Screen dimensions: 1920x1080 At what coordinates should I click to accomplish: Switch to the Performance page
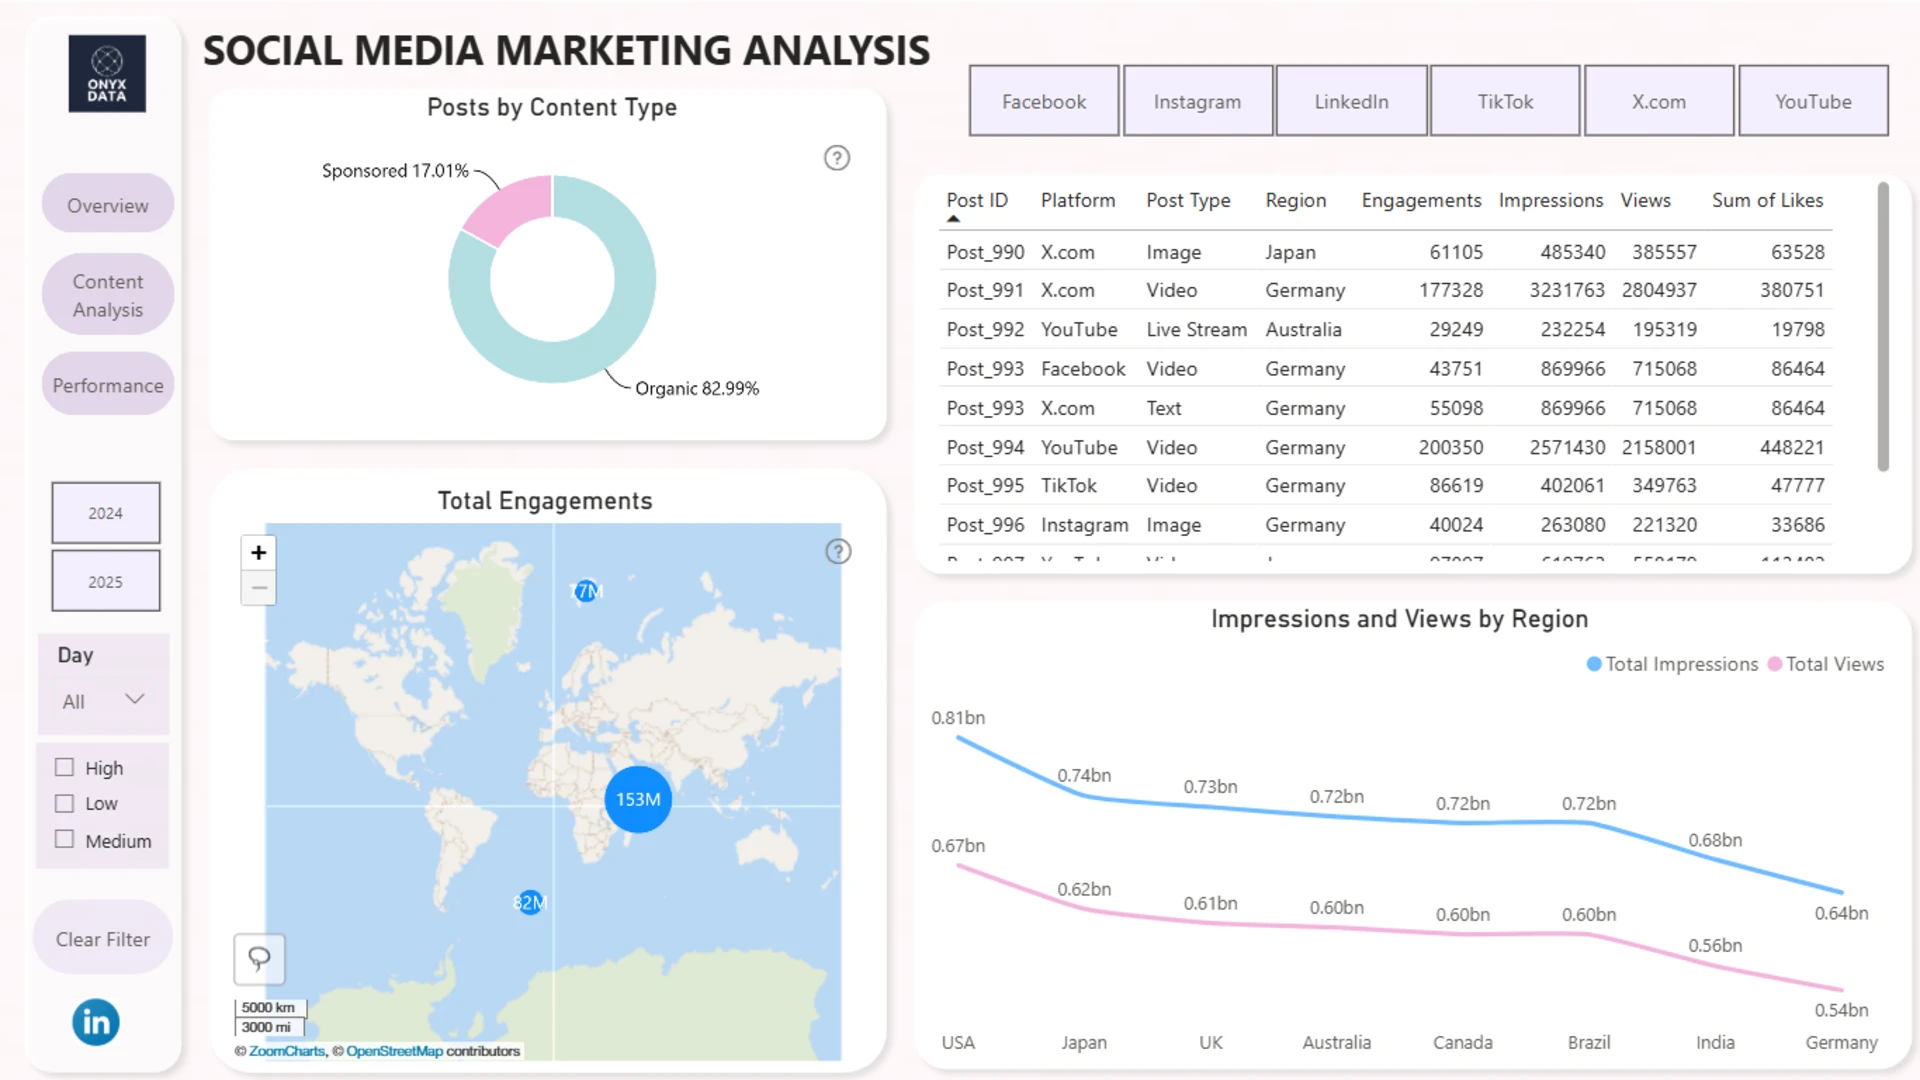[108, 385]
